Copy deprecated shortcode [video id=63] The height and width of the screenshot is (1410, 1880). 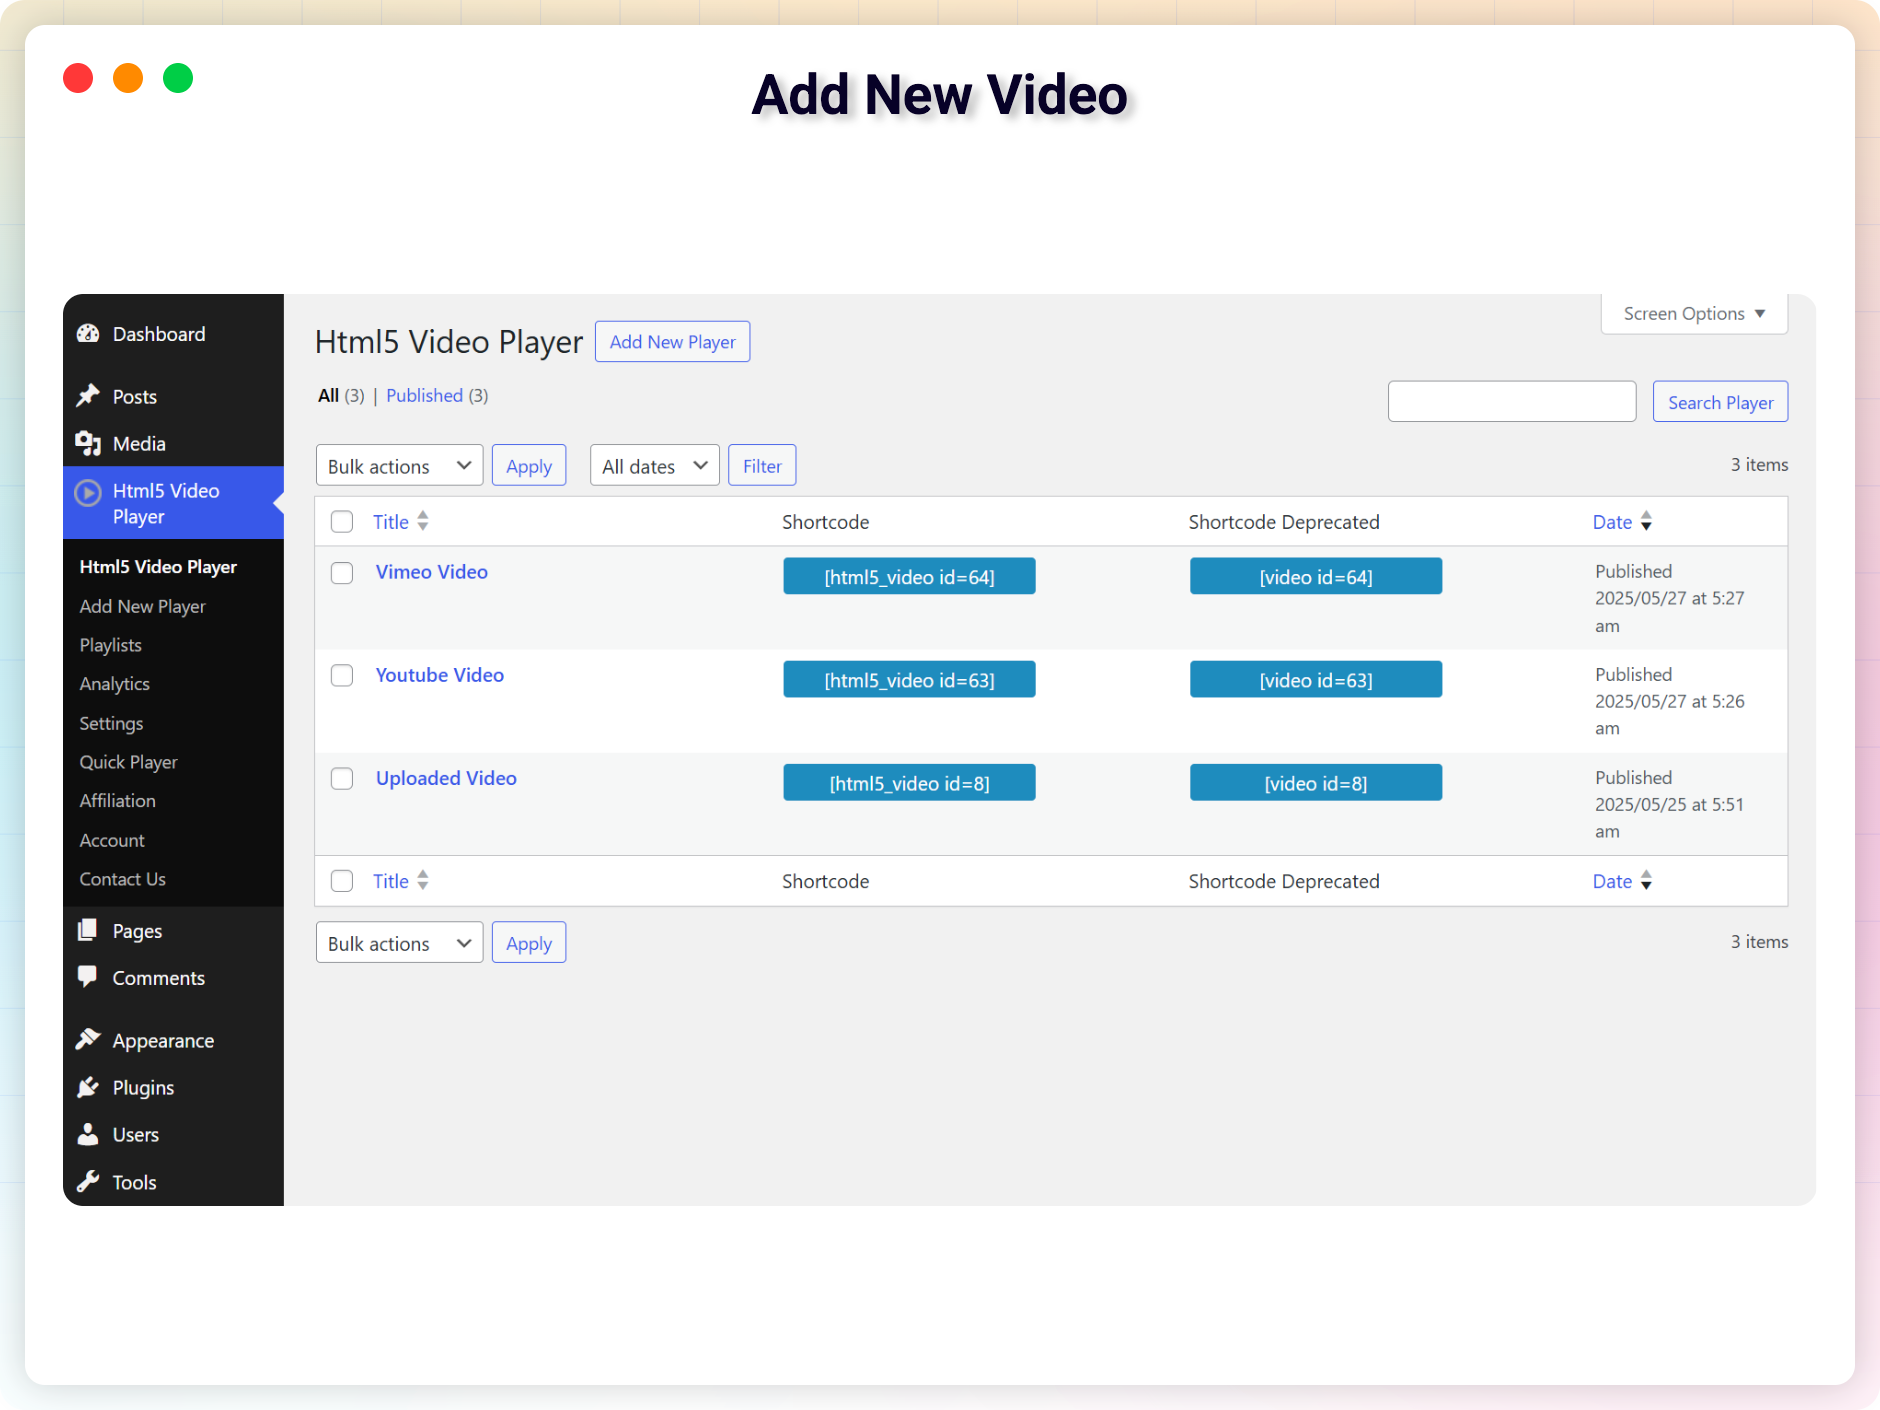(1316, 680)
